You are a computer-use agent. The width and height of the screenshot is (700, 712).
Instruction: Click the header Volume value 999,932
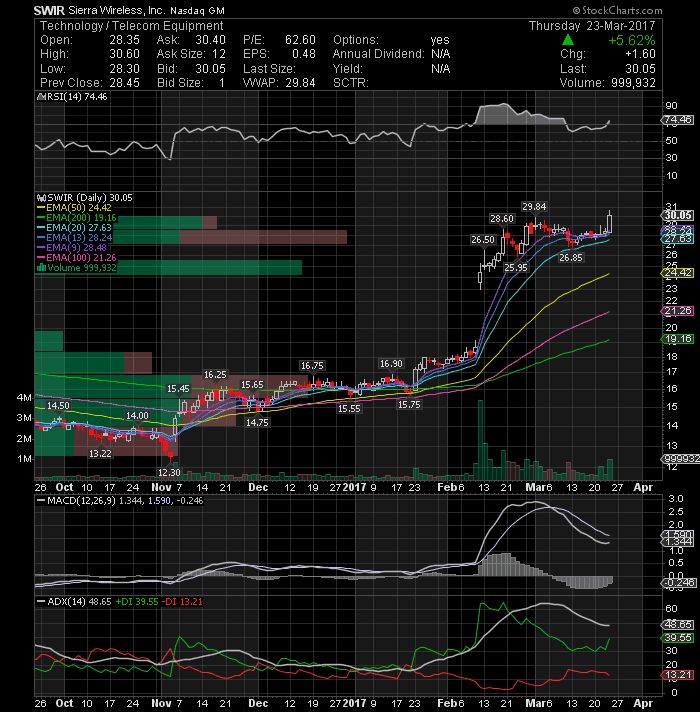coord(633,83)
